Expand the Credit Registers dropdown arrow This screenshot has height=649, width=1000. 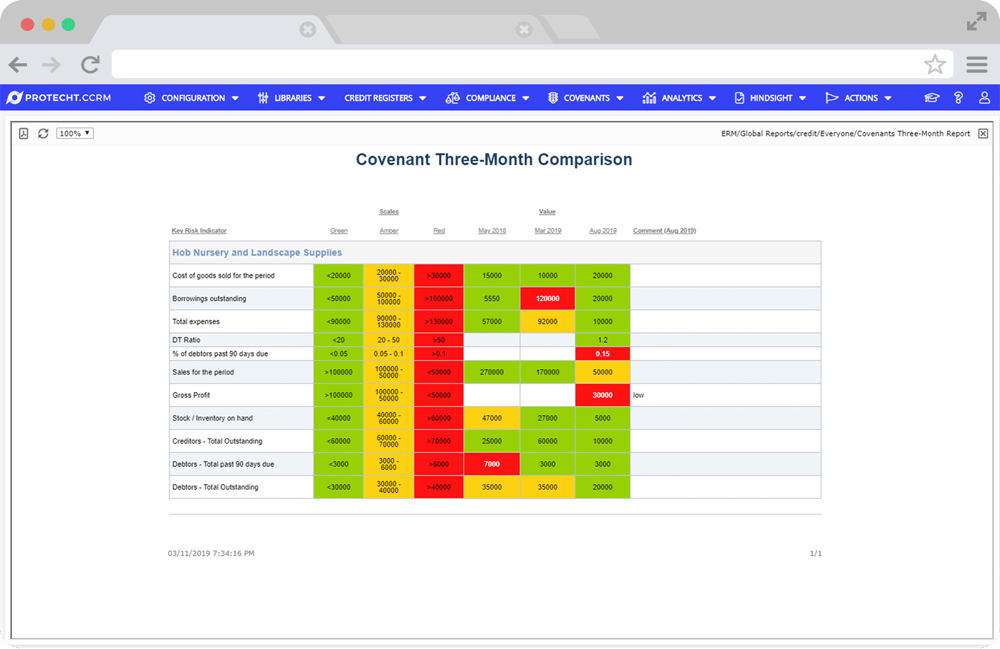pos(424,98)
